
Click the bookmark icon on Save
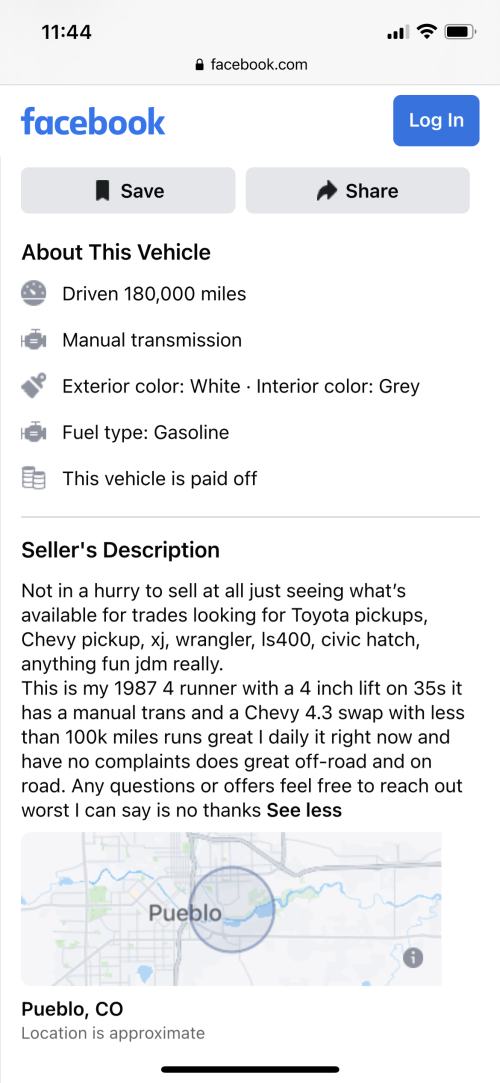[103, 191]
